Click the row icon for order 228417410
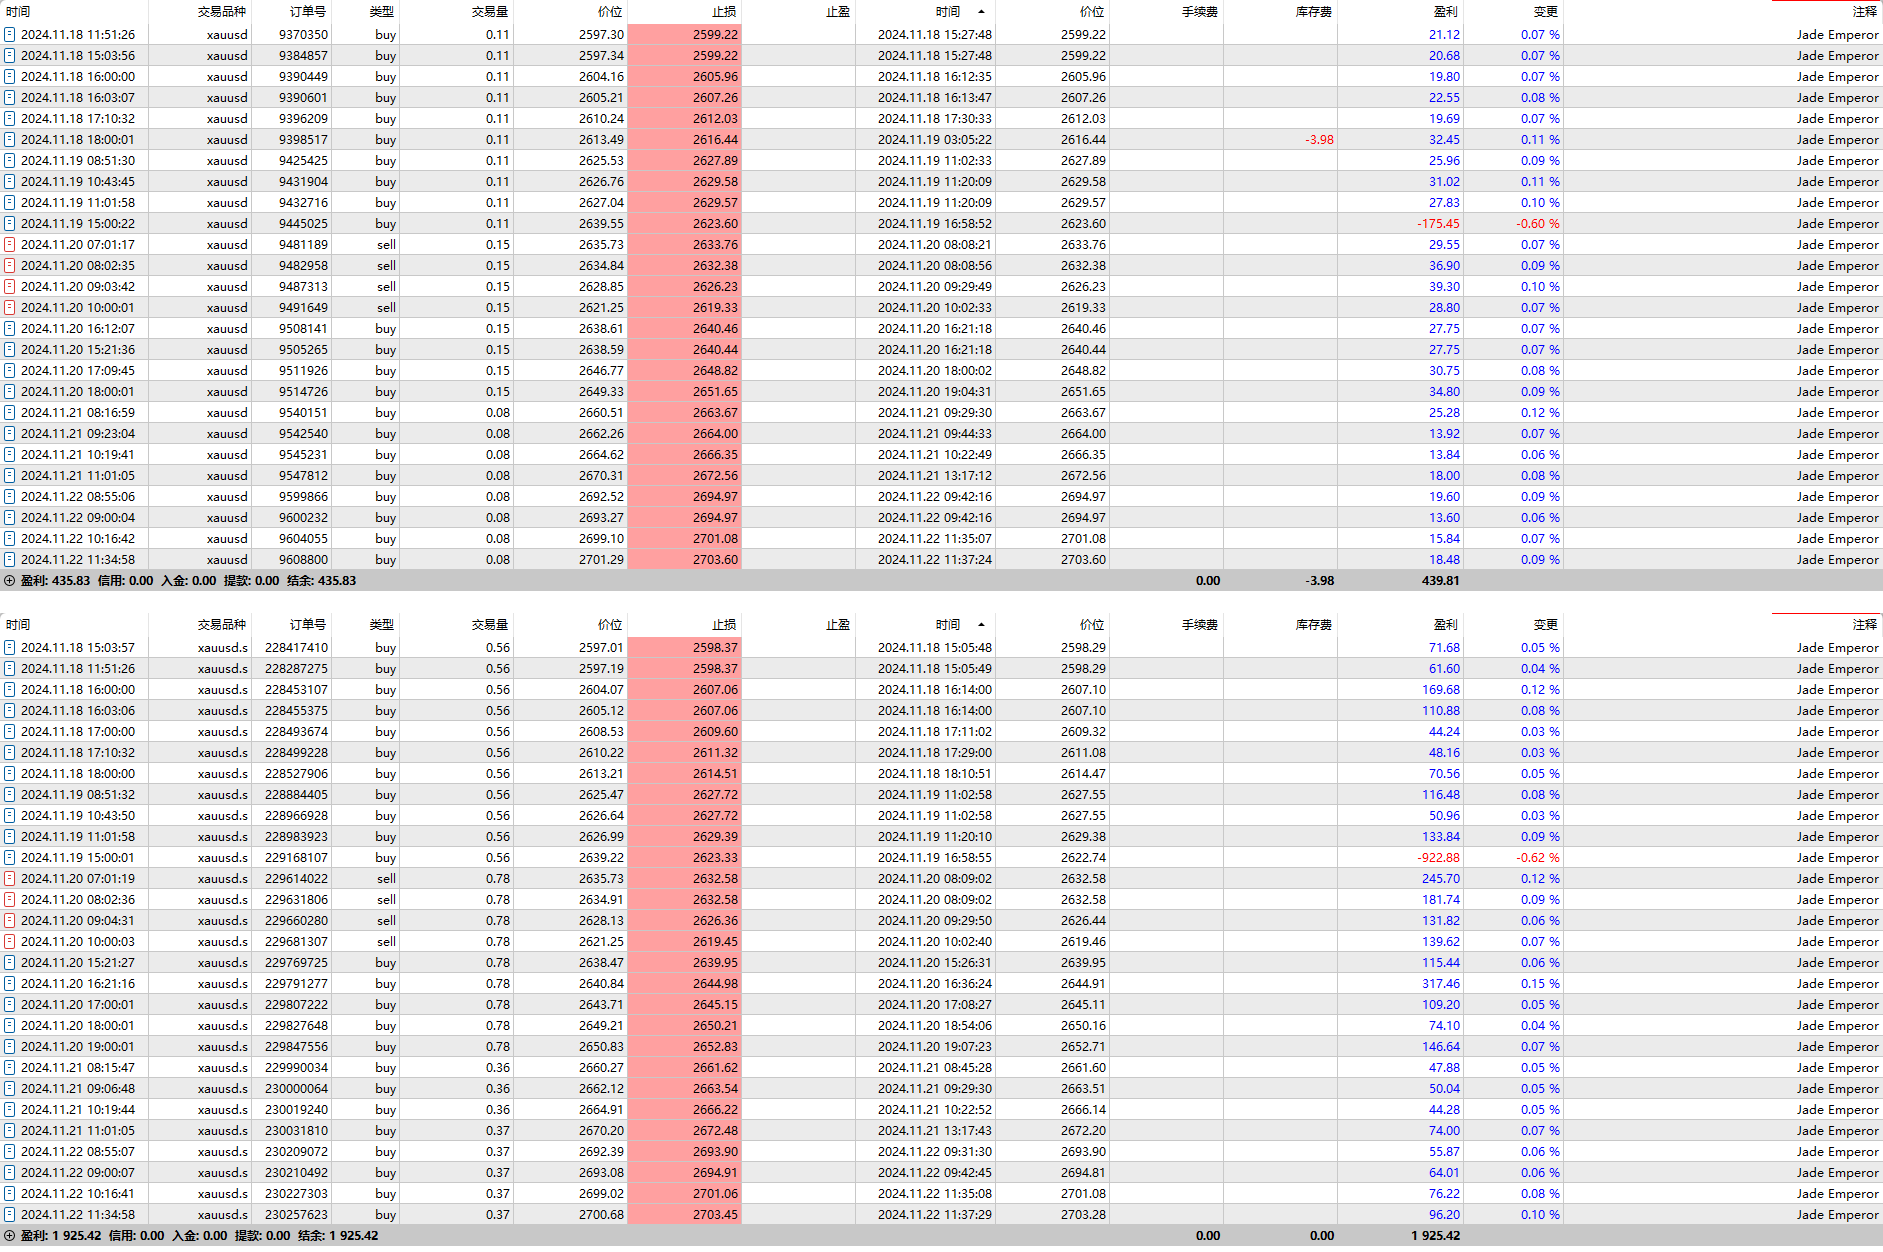 (9, 647)
